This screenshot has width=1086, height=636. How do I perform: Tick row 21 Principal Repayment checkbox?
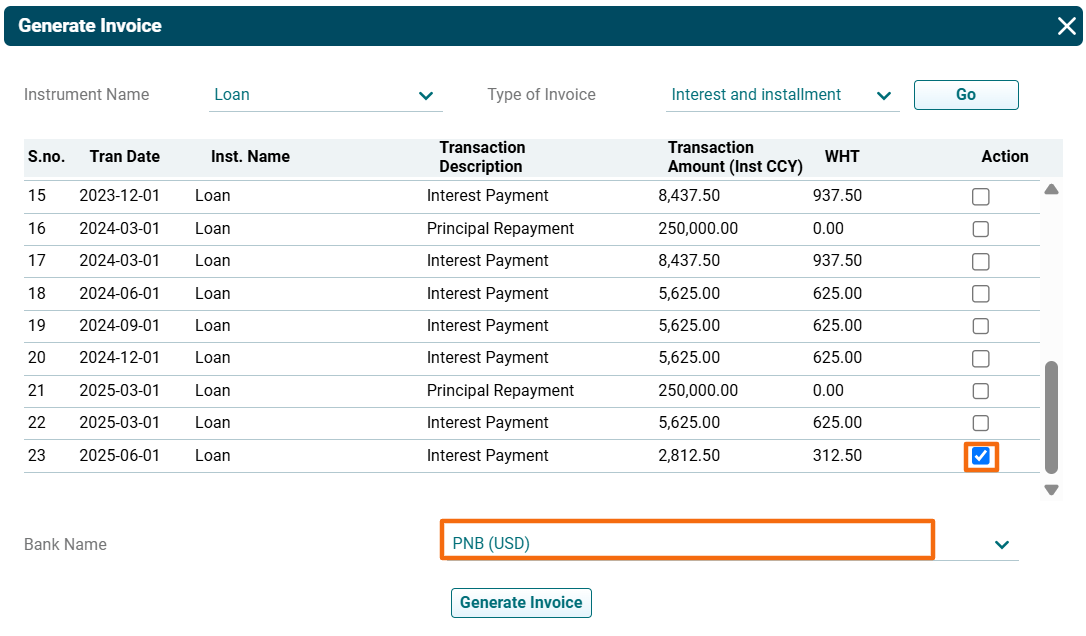tap(981, 391)
